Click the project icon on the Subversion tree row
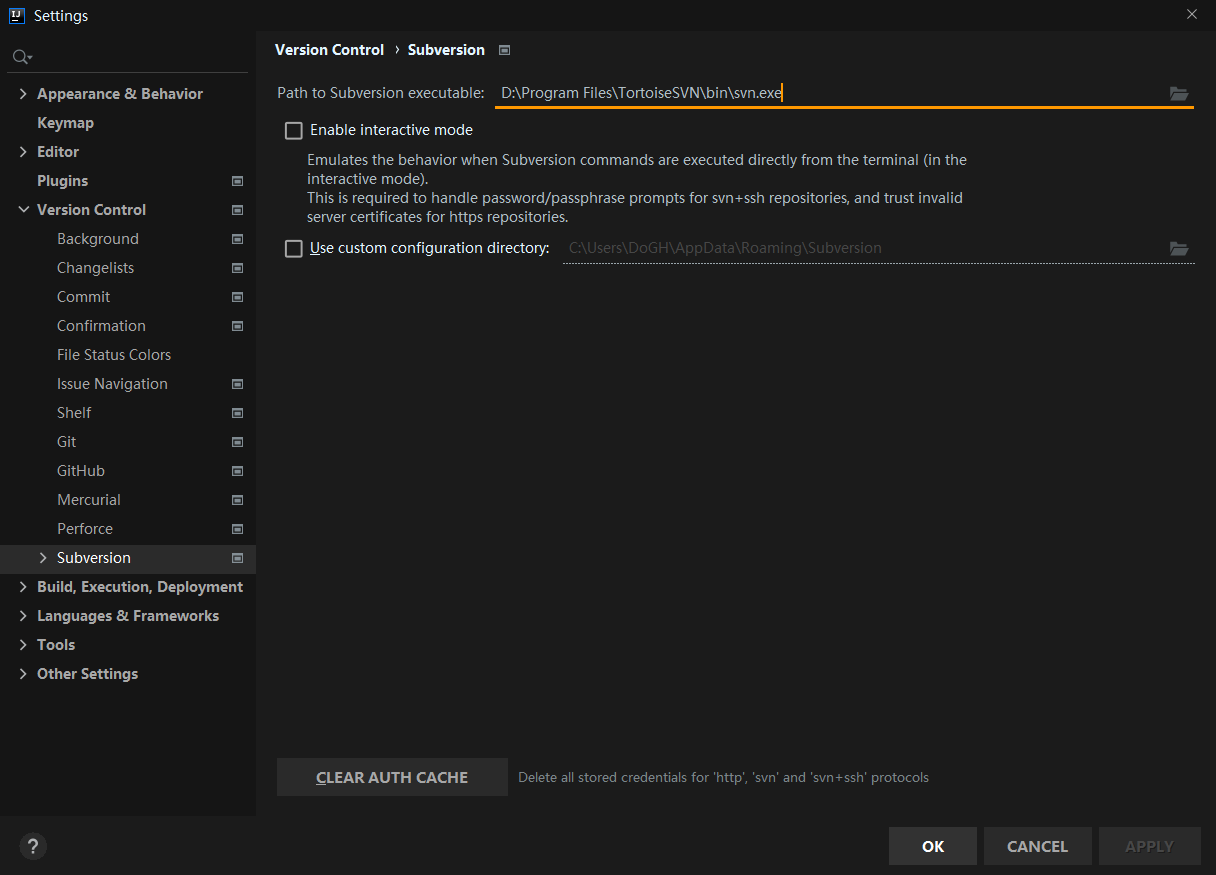Screen dimensions: 1216x875 click(x=237, y=558)
